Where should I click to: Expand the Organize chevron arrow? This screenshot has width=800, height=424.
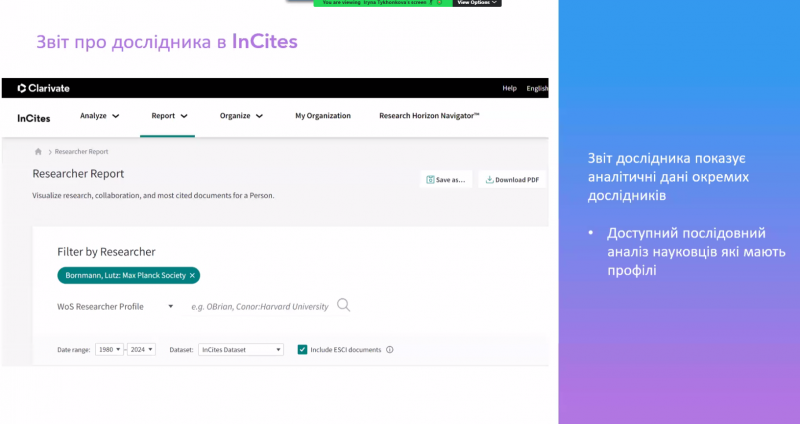pos(259,116)
